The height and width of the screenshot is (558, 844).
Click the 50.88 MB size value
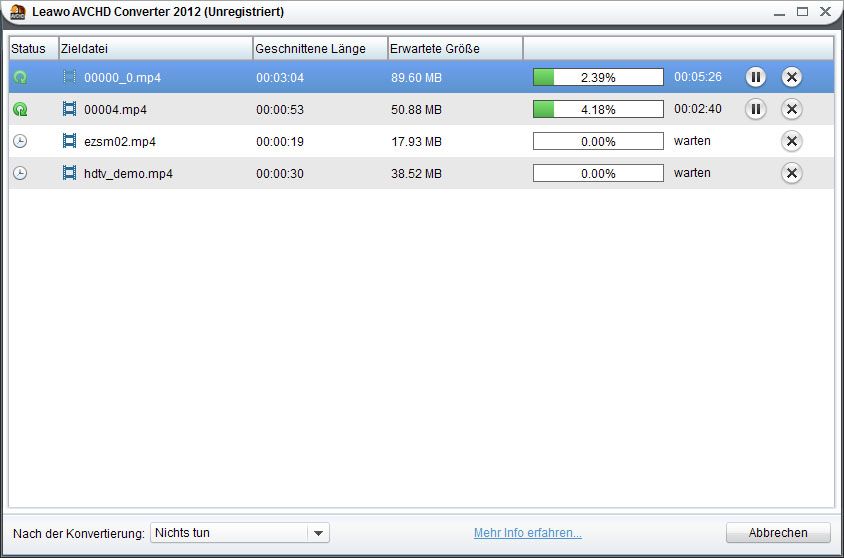[416, 110]
